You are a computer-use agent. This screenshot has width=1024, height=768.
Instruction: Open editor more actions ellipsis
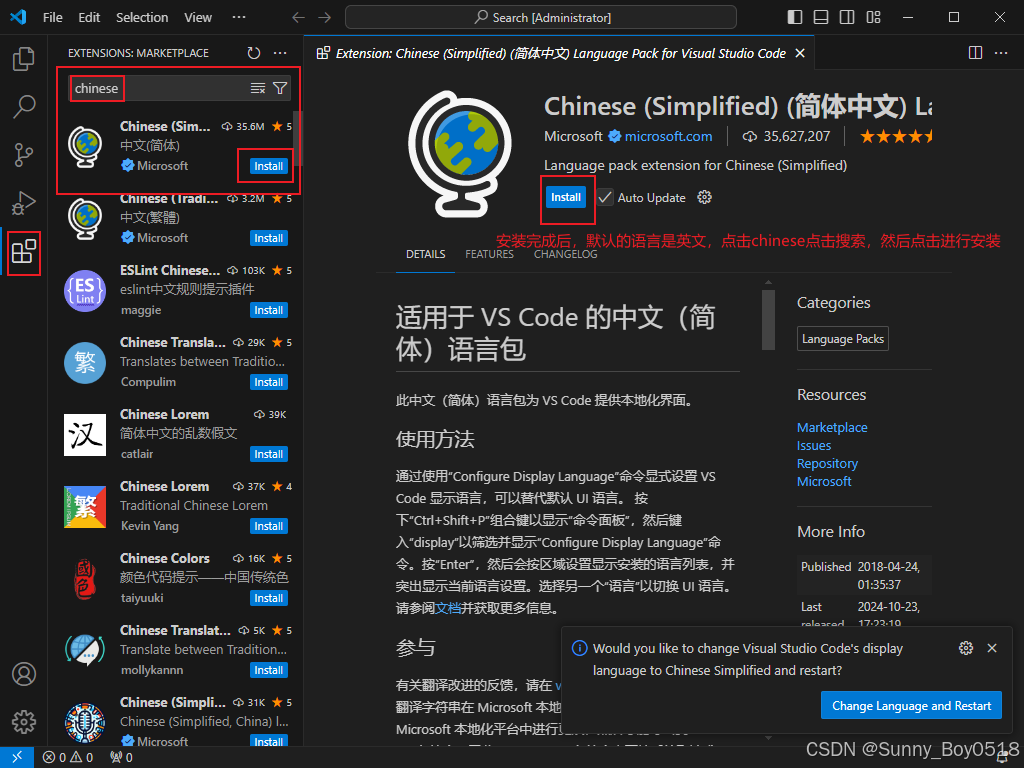click(x=1001, y=53)
